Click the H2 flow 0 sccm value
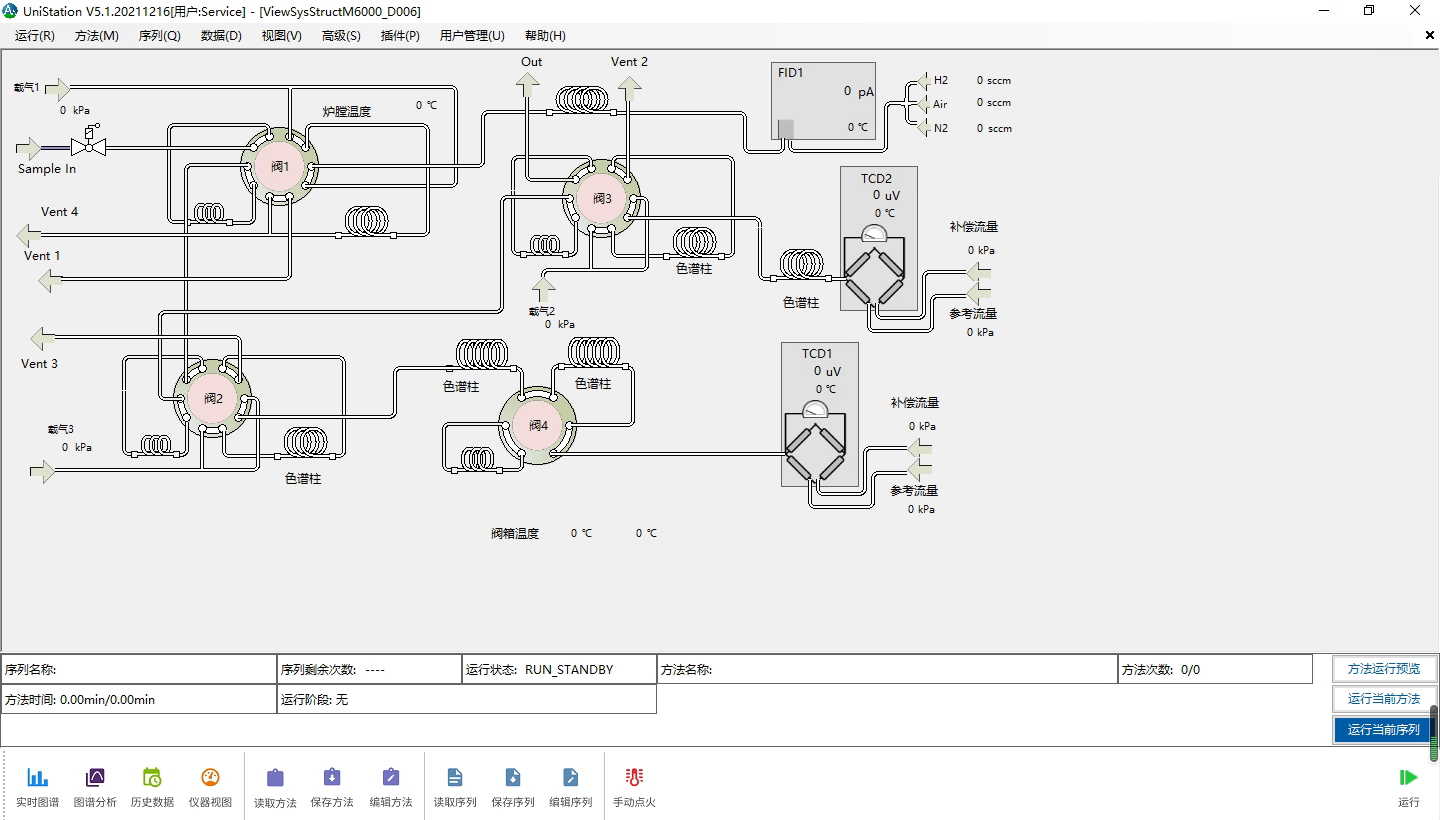This screenshot has height=820, width=1440. click(994, 80)
